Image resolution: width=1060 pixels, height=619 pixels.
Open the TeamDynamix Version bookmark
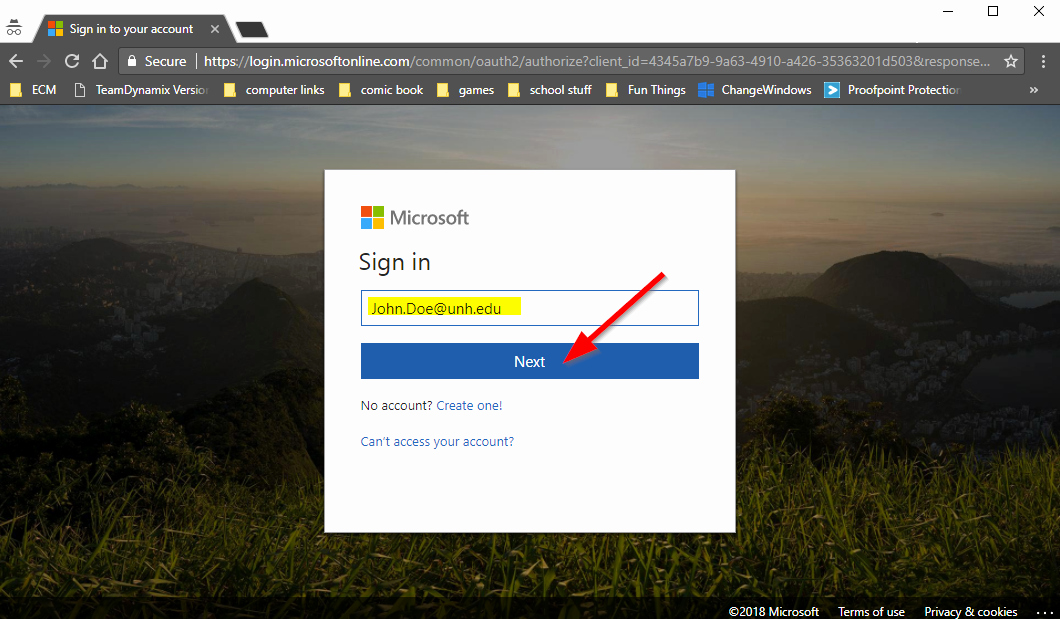click(x=141, y=90)
